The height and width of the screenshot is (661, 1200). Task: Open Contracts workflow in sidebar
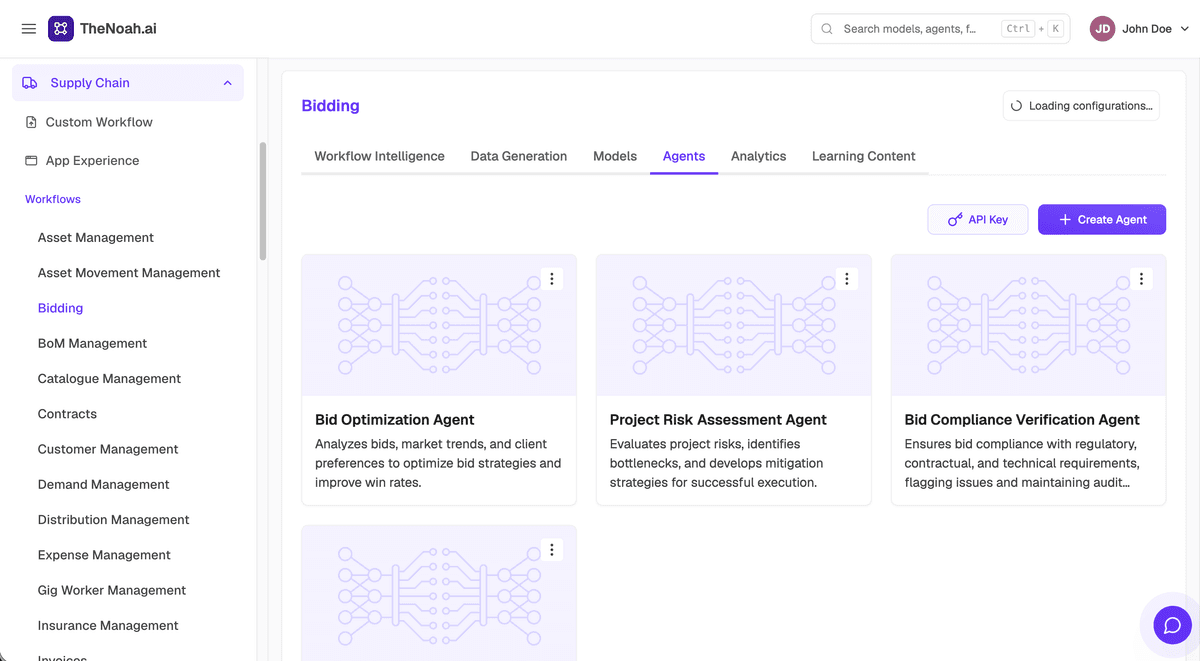pos(67,414)
